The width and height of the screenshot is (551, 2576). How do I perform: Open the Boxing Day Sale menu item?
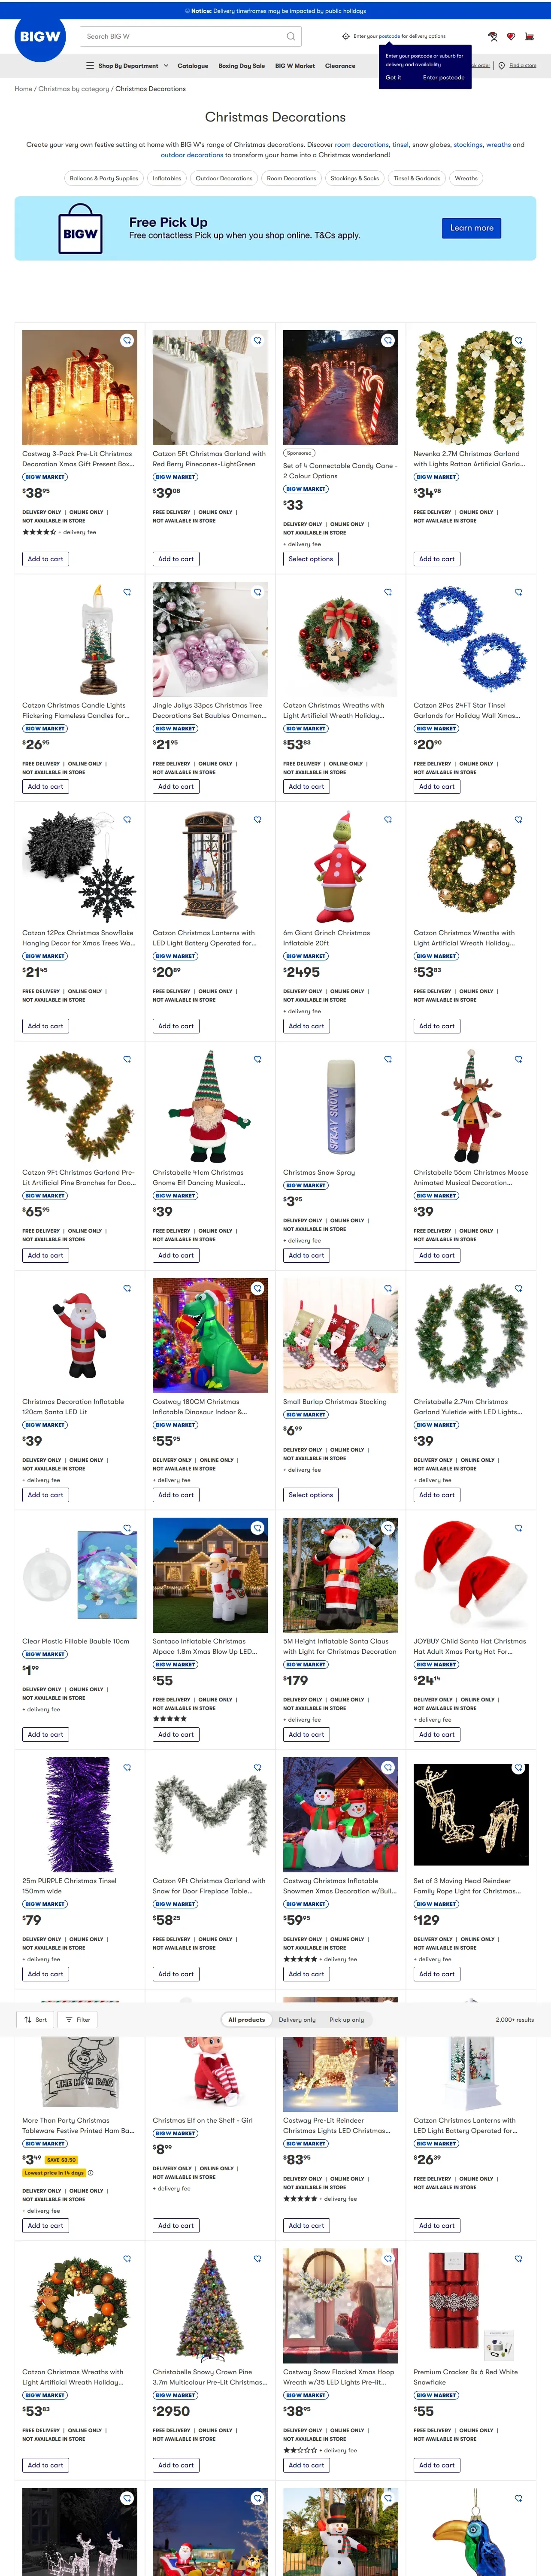242,66
